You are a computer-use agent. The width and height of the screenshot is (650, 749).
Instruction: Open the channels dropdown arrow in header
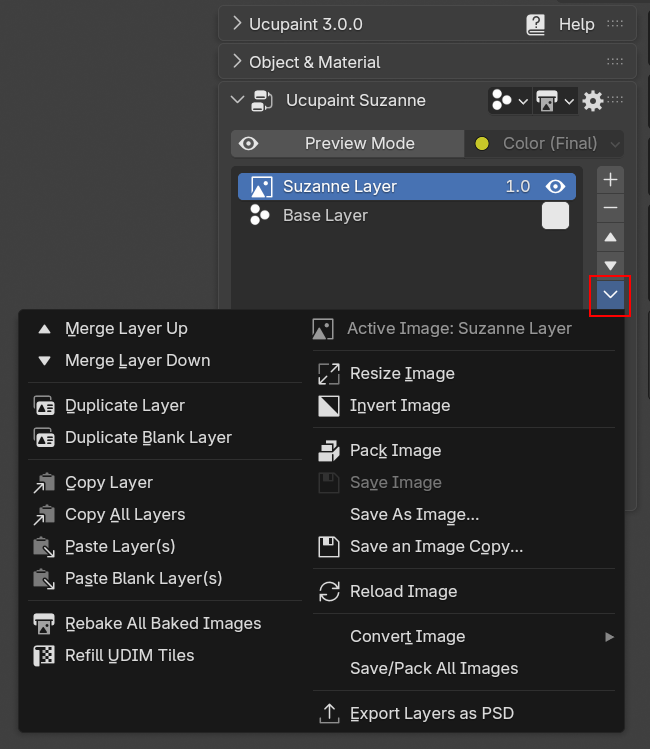[523, 101]
